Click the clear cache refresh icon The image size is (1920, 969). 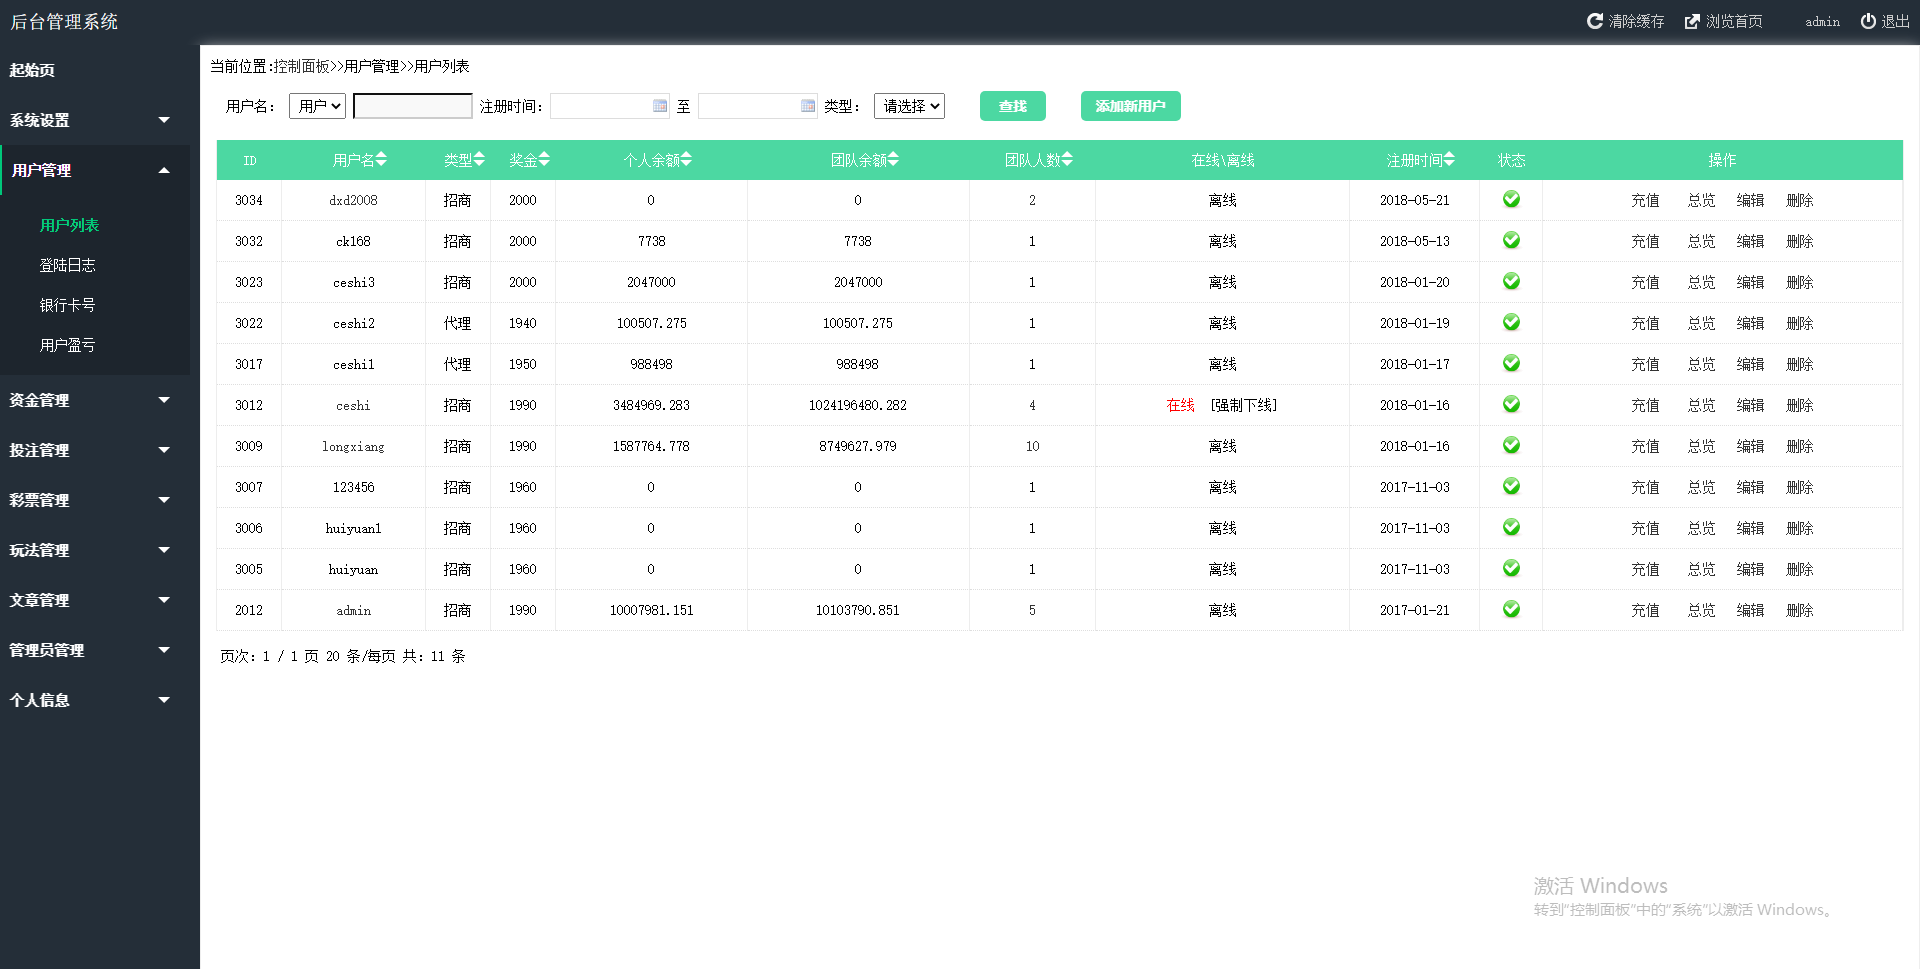tap(1594, 21)
